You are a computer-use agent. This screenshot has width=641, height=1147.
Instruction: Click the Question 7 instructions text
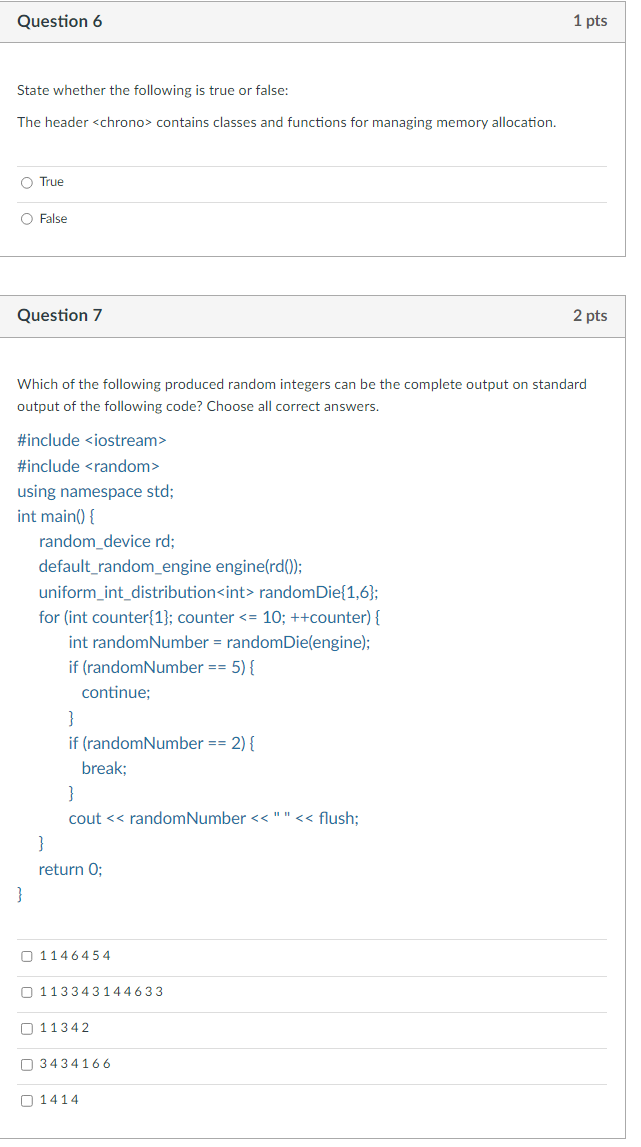302,395
